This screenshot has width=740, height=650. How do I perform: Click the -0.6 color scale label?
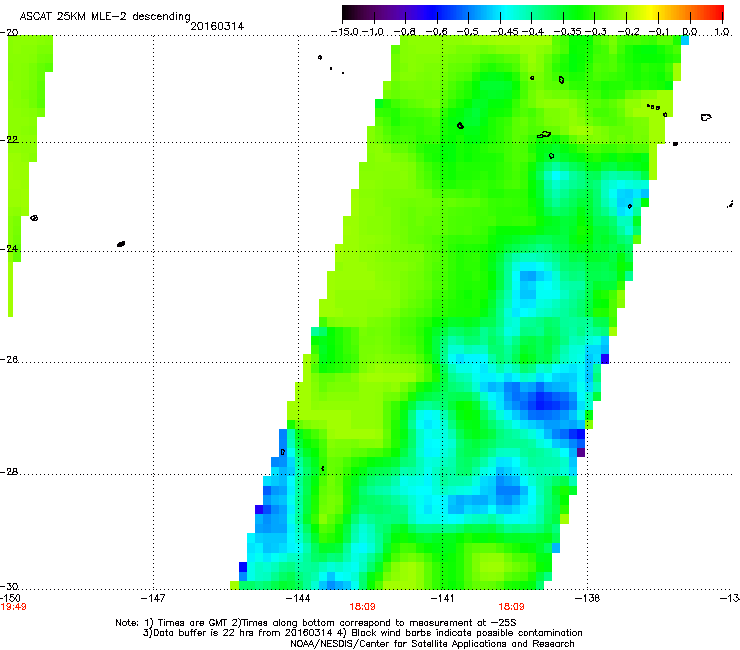[437, 32]
